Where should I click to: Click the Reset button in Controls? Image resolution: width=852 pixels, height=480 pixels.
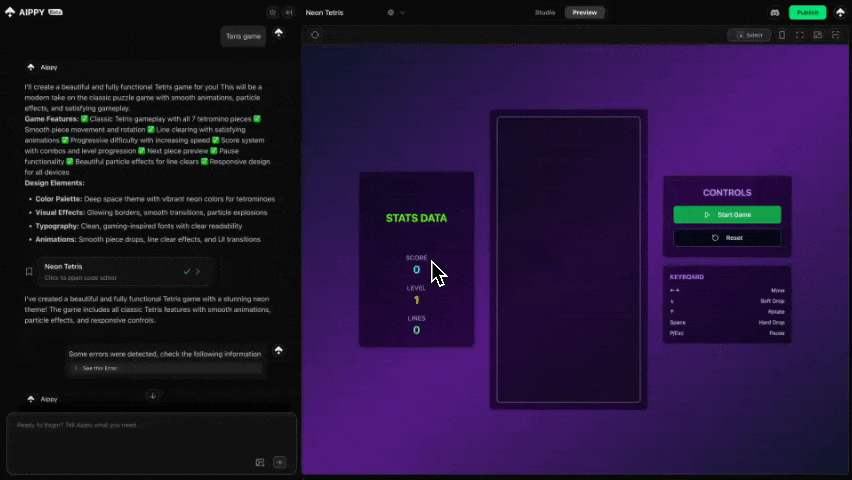[x=727, y=238]
